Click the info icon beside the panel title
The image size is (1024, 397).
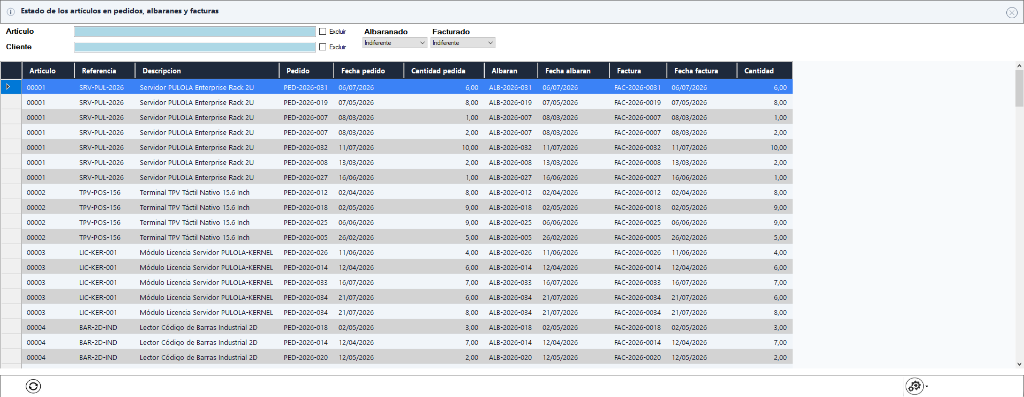[10, 12]
